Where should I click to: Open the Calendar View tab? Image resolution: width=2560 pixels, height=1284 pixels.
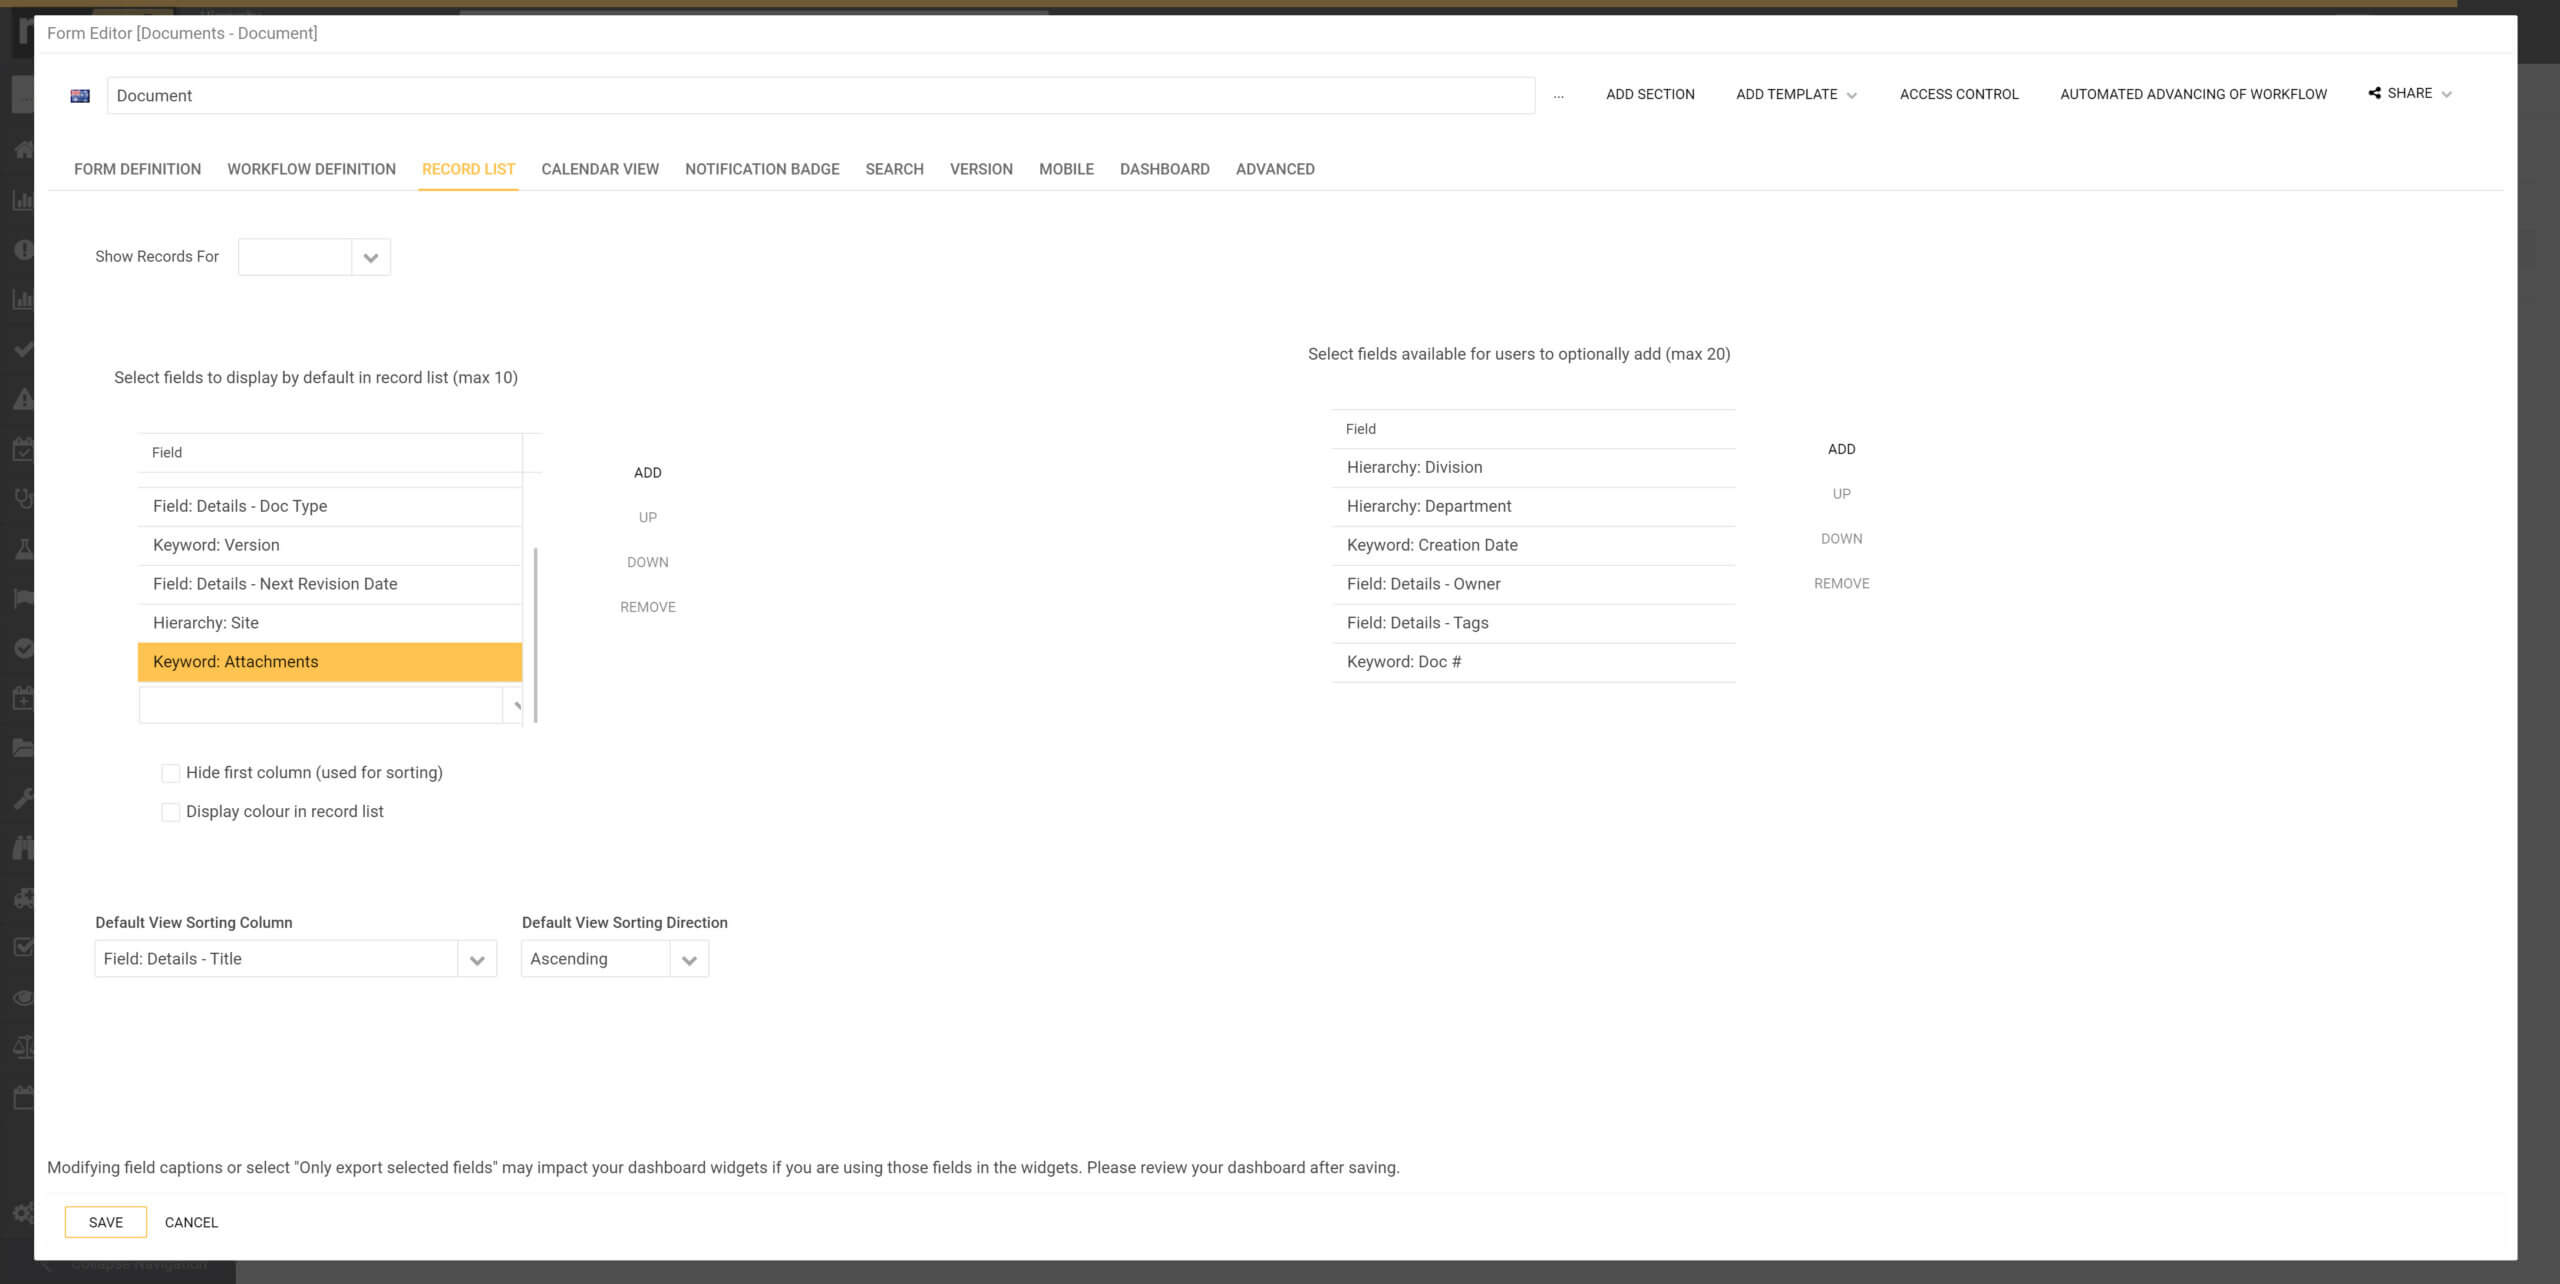pos(599,169)
